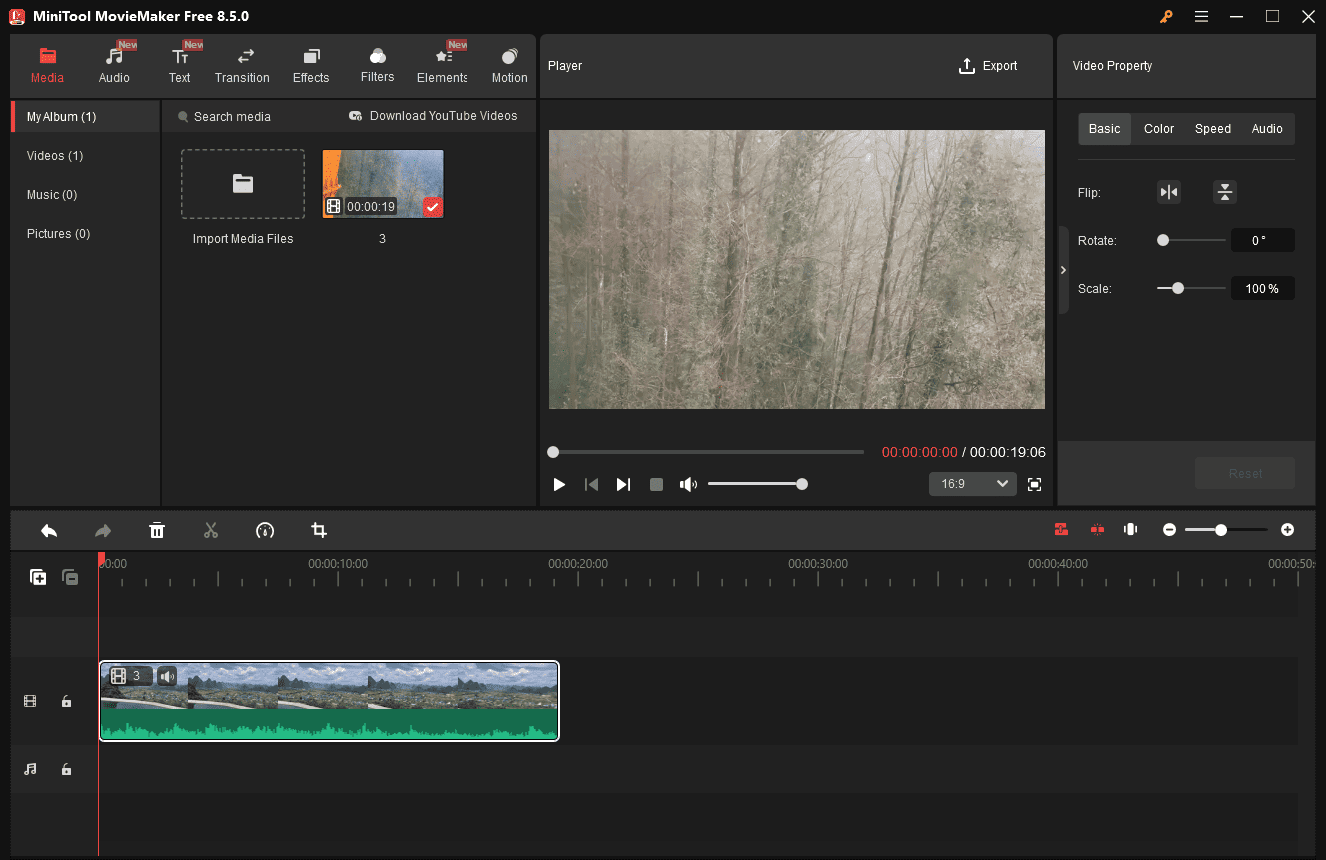Switch to the Audio tab in Video Property
The height and width of the screenshot is (860, 1326).
click(1267, 128)
